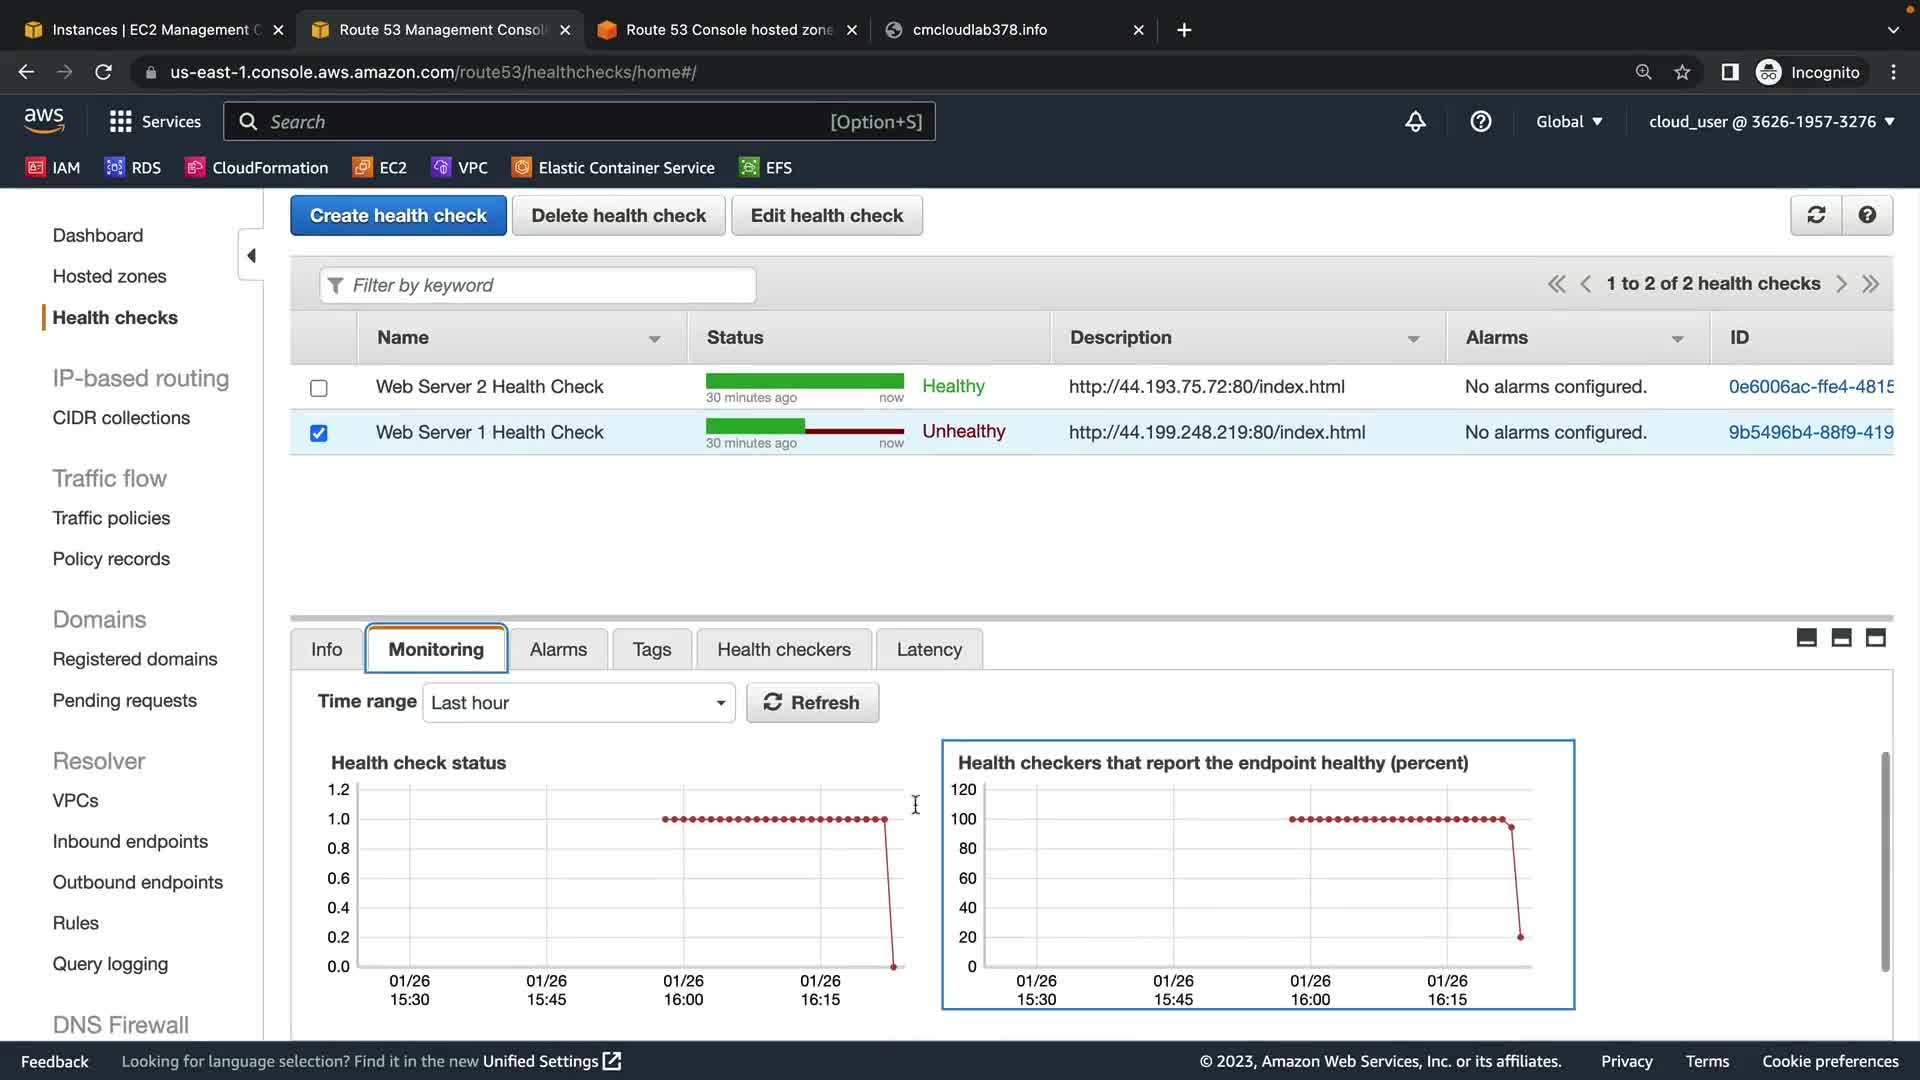The width and height of the screenshot is (1920, 1080).
Task: Click the Create health check button
Action: click(x=398, y=216)
